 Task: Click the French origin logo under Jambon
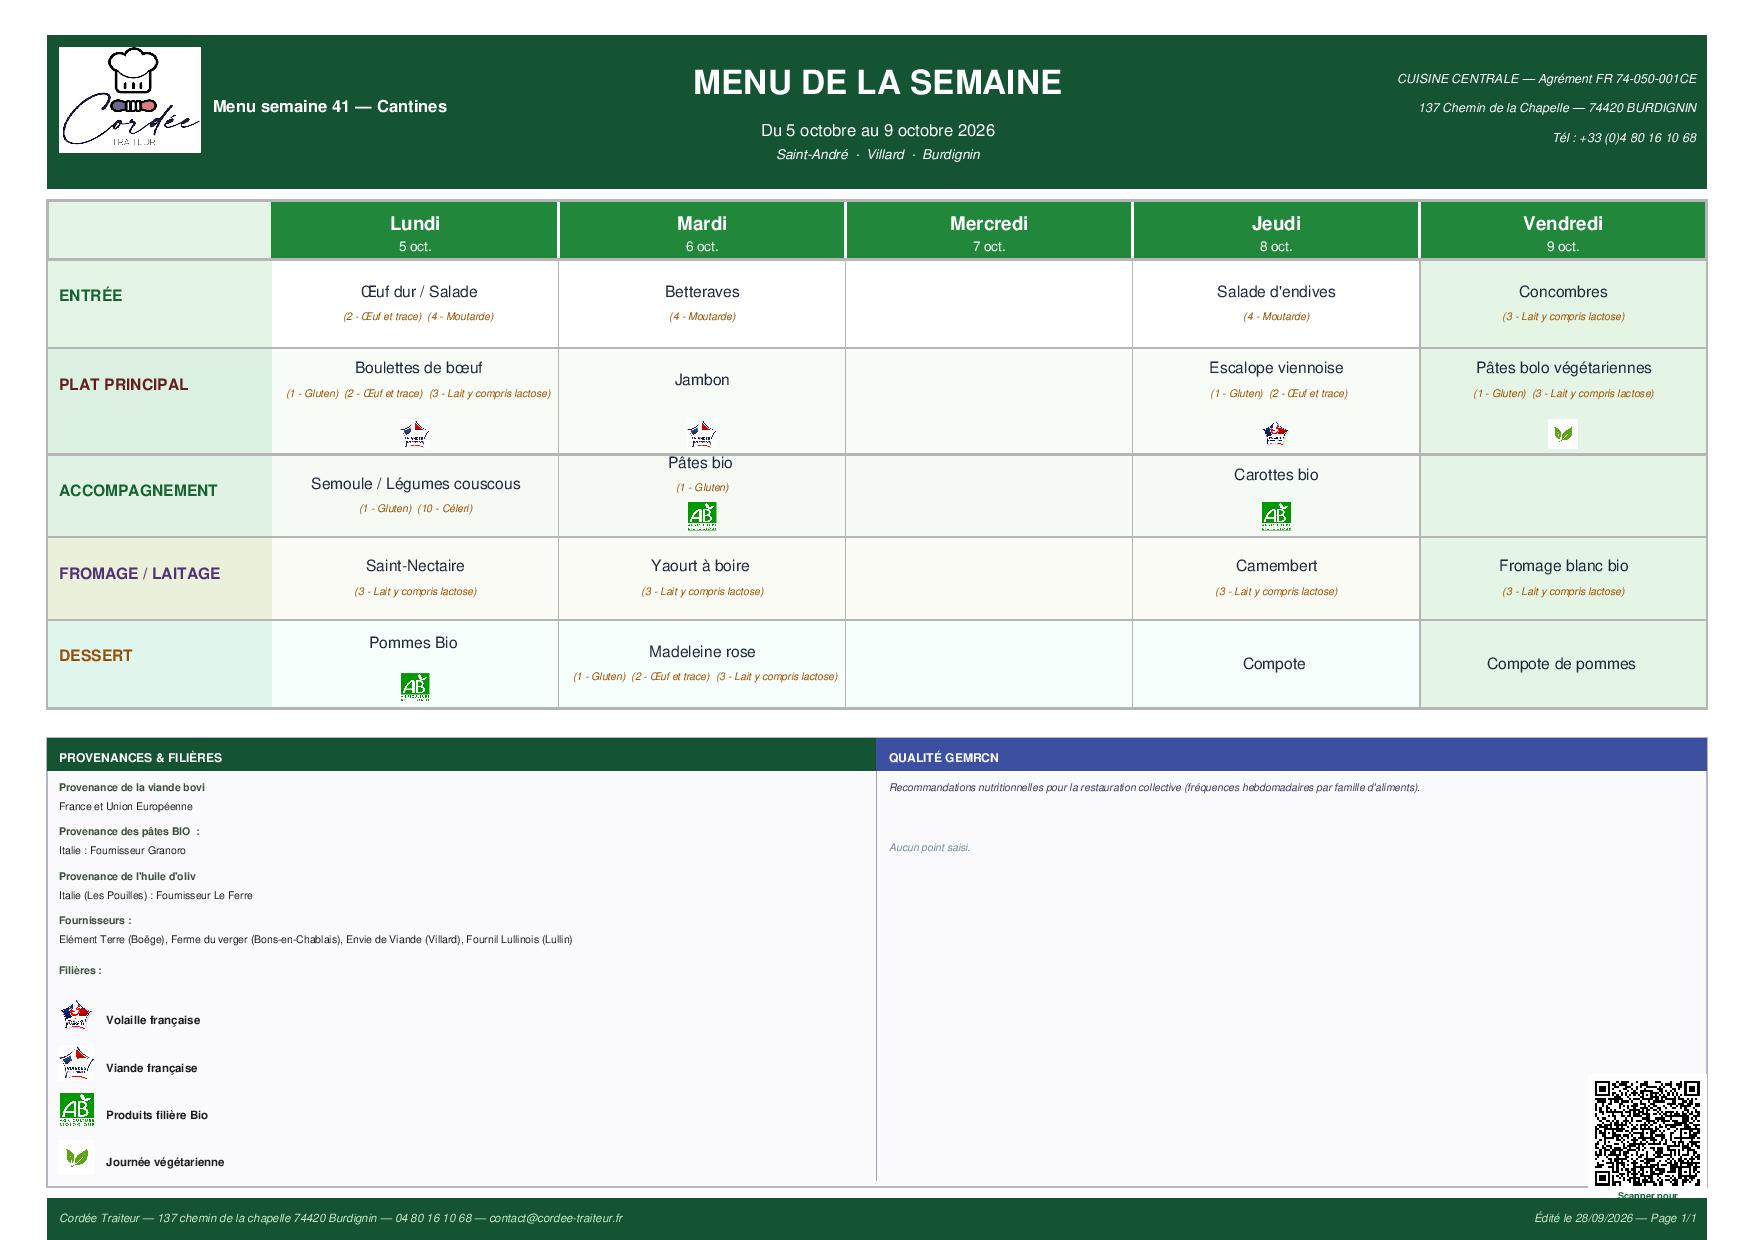[x=702, y=434]
